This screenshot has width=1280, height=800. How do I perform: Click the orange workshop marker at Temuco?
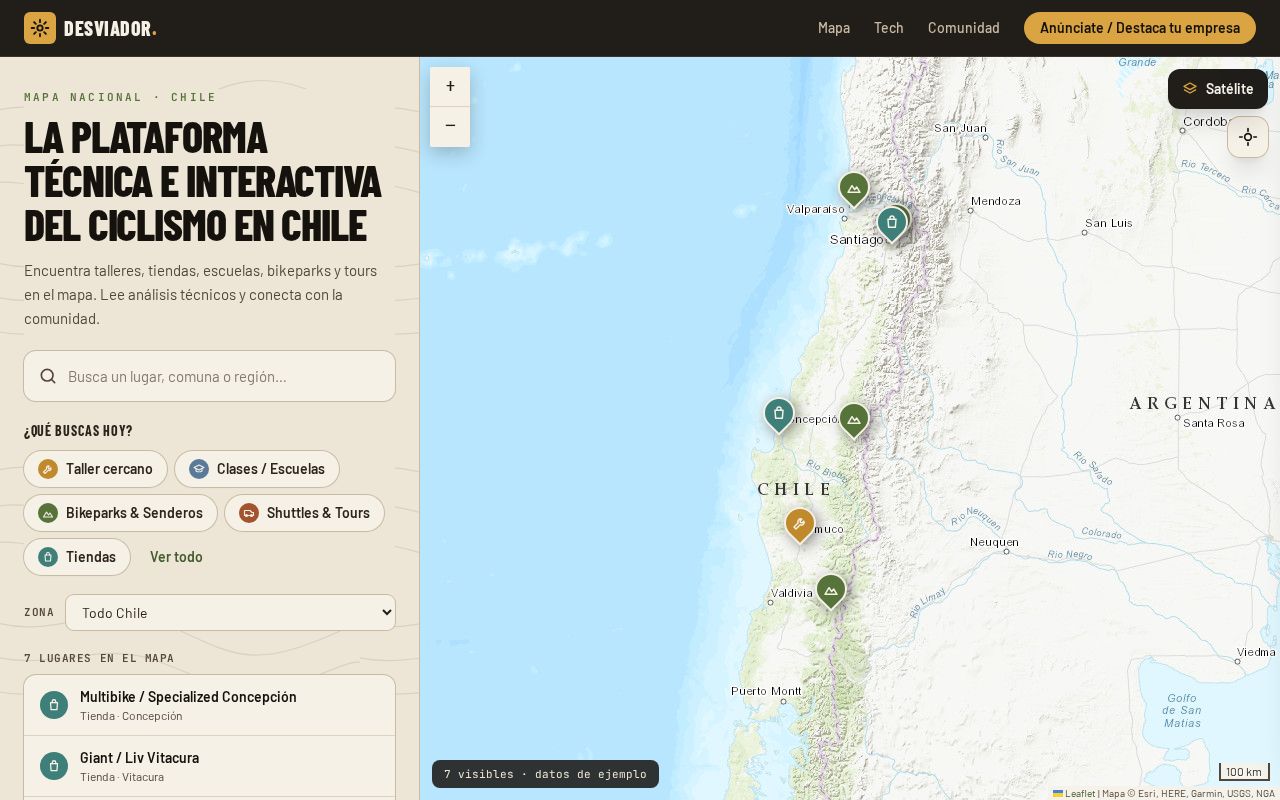coord(799,525)
